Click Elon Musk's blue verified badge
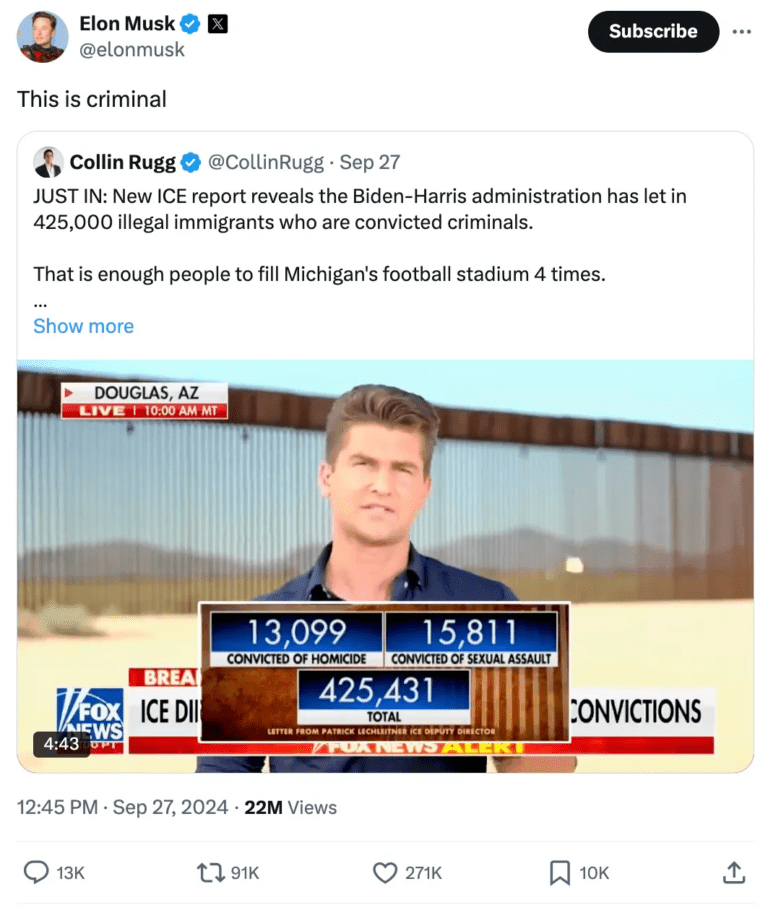The width and height of the screenshot is (768, 910). [x=190, y=24]
